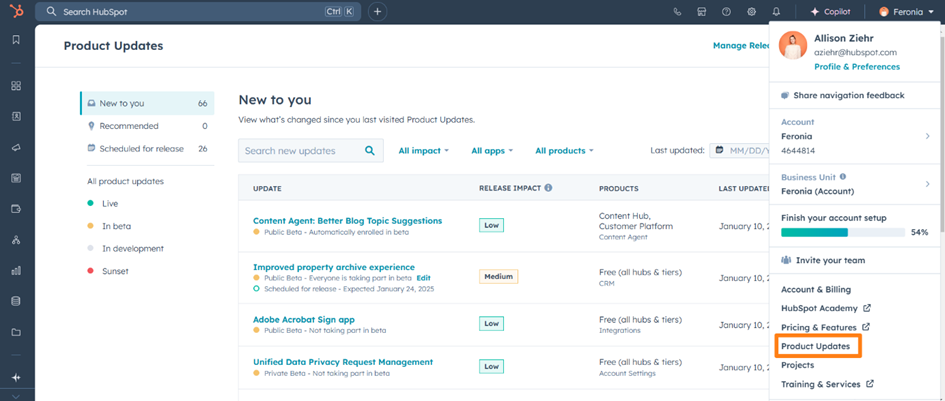The image size is (945, 401).
Task: Open the All products filter dropdown
Action: pyautogui.click(x=564, y=151)
